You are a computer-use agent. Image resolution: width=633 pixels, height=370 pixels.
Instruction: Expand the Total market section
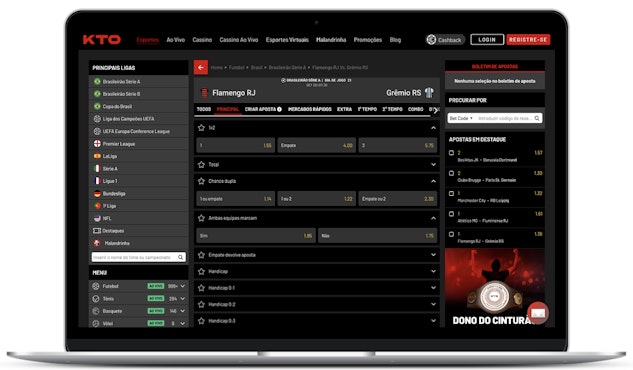tap(433, 165)
